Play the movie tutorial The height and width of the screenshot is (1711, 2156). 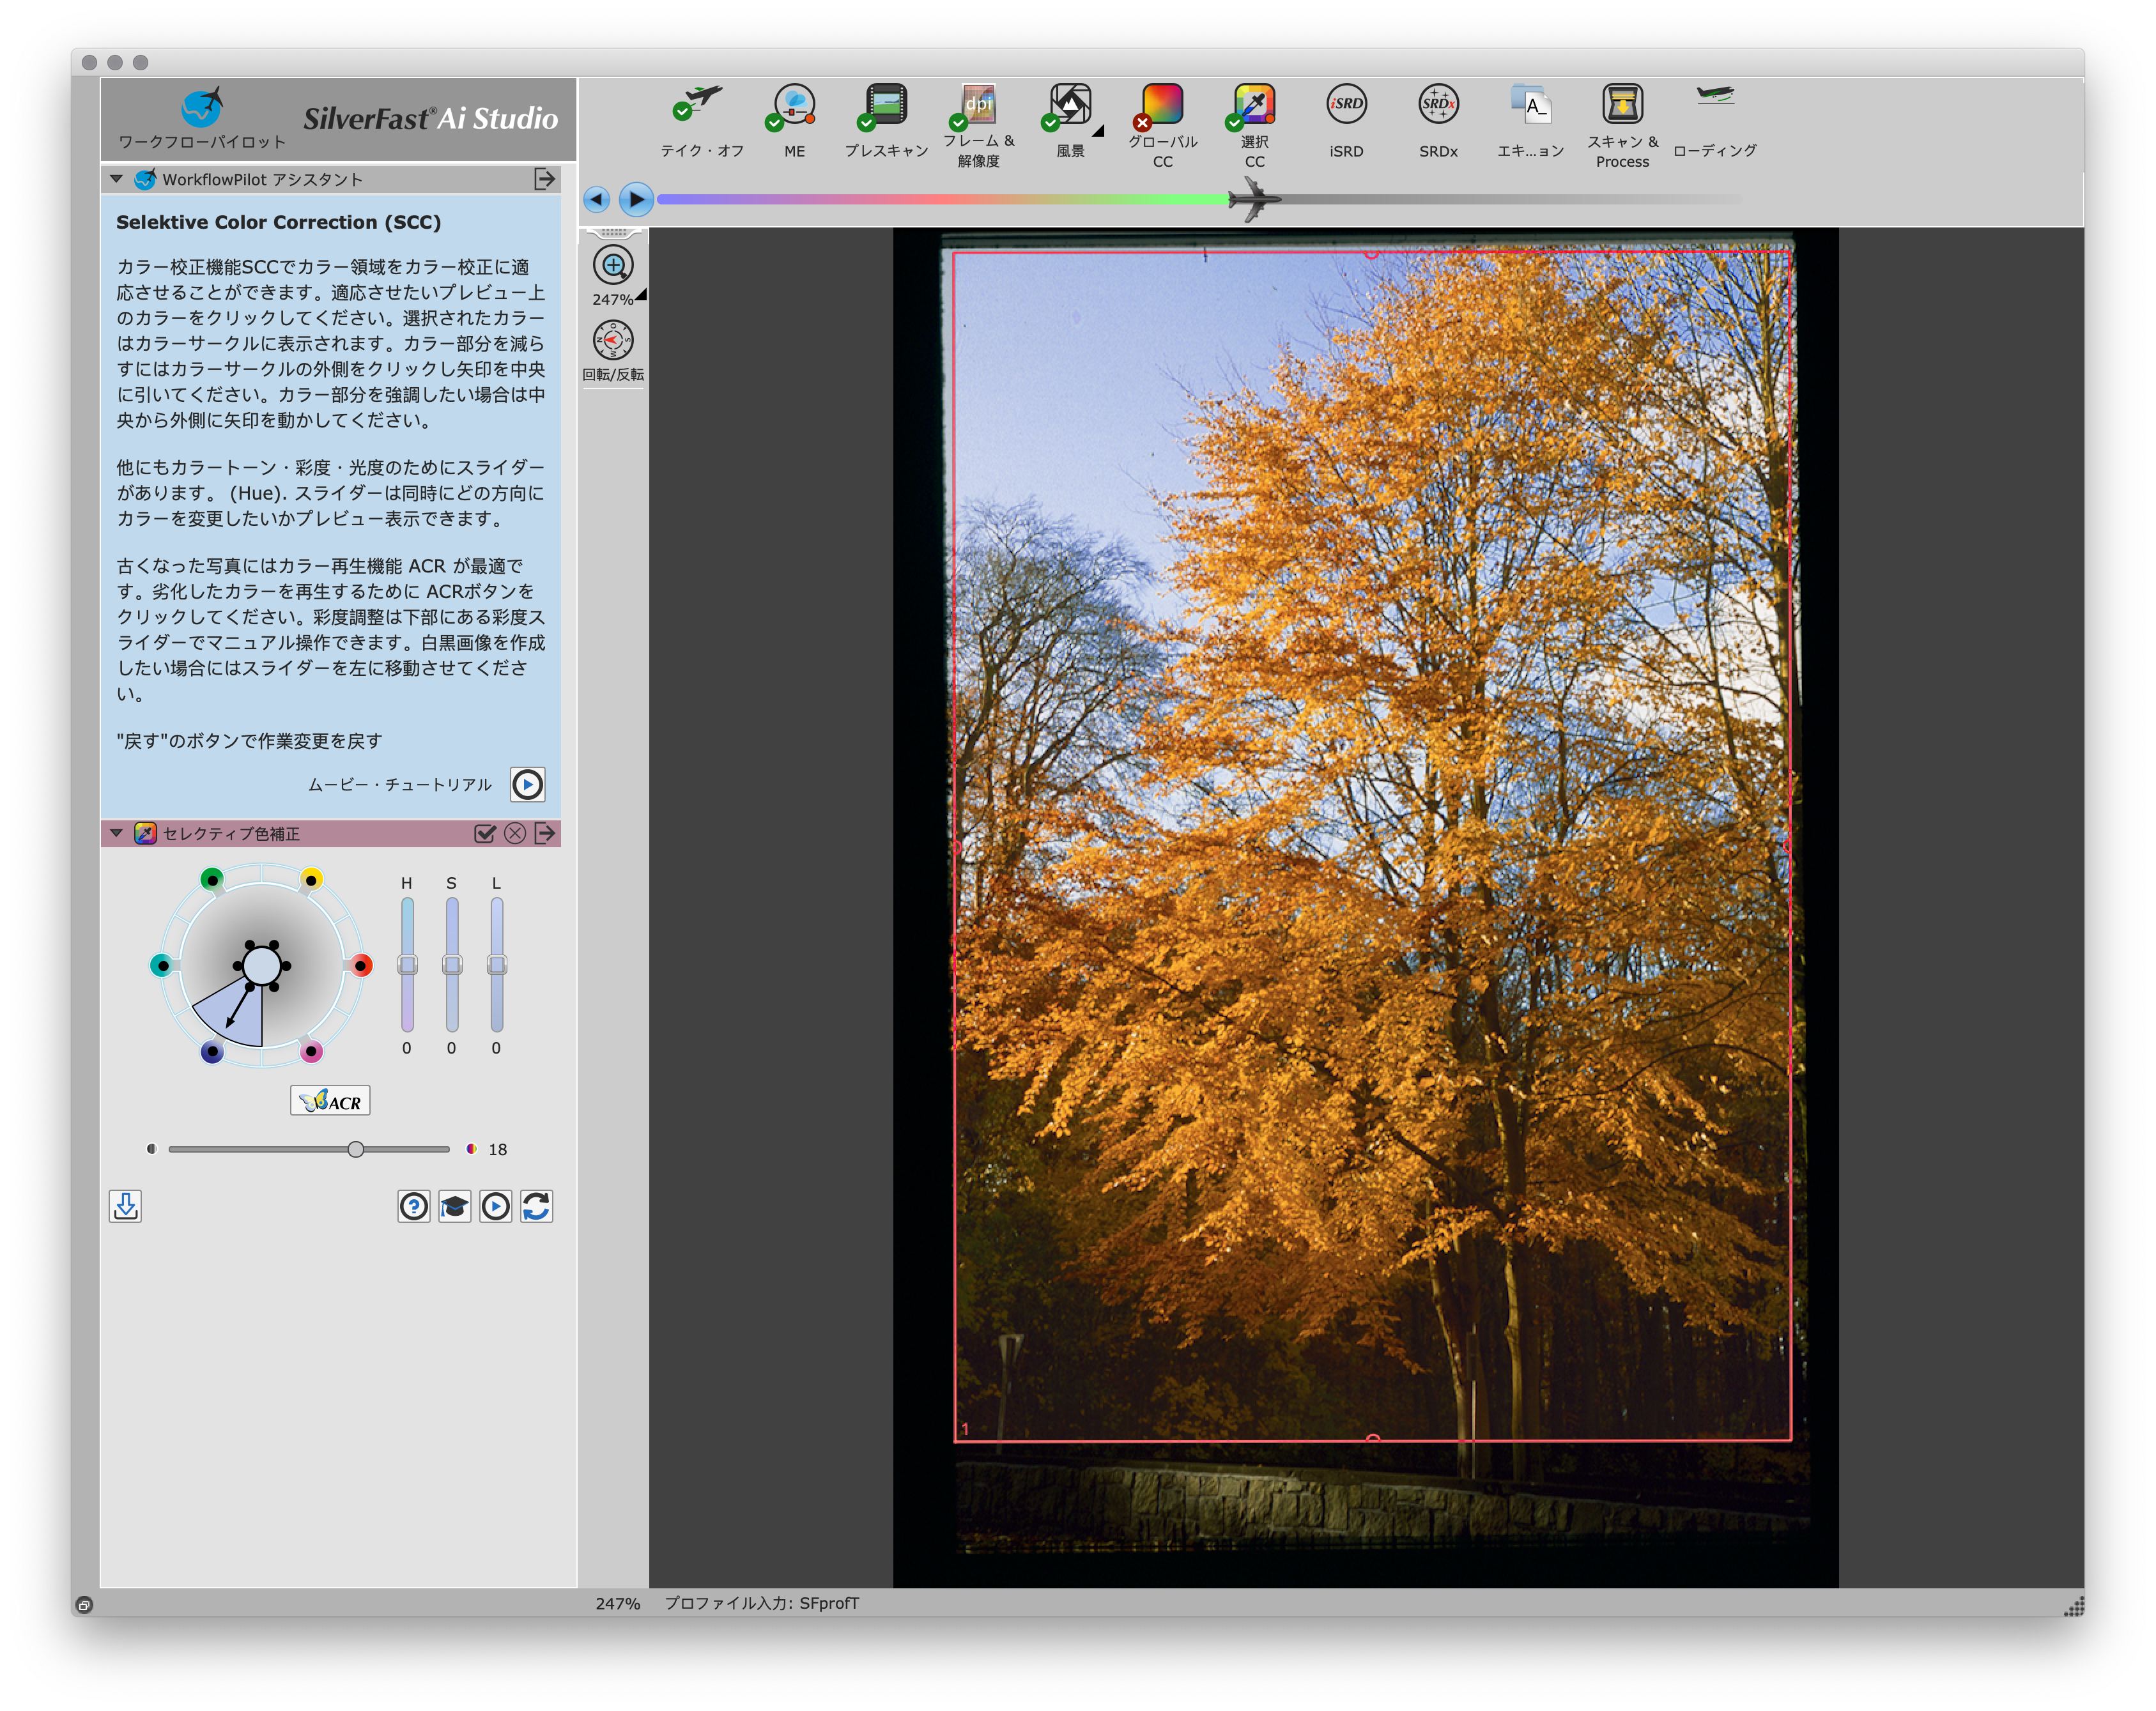[527, 785]
